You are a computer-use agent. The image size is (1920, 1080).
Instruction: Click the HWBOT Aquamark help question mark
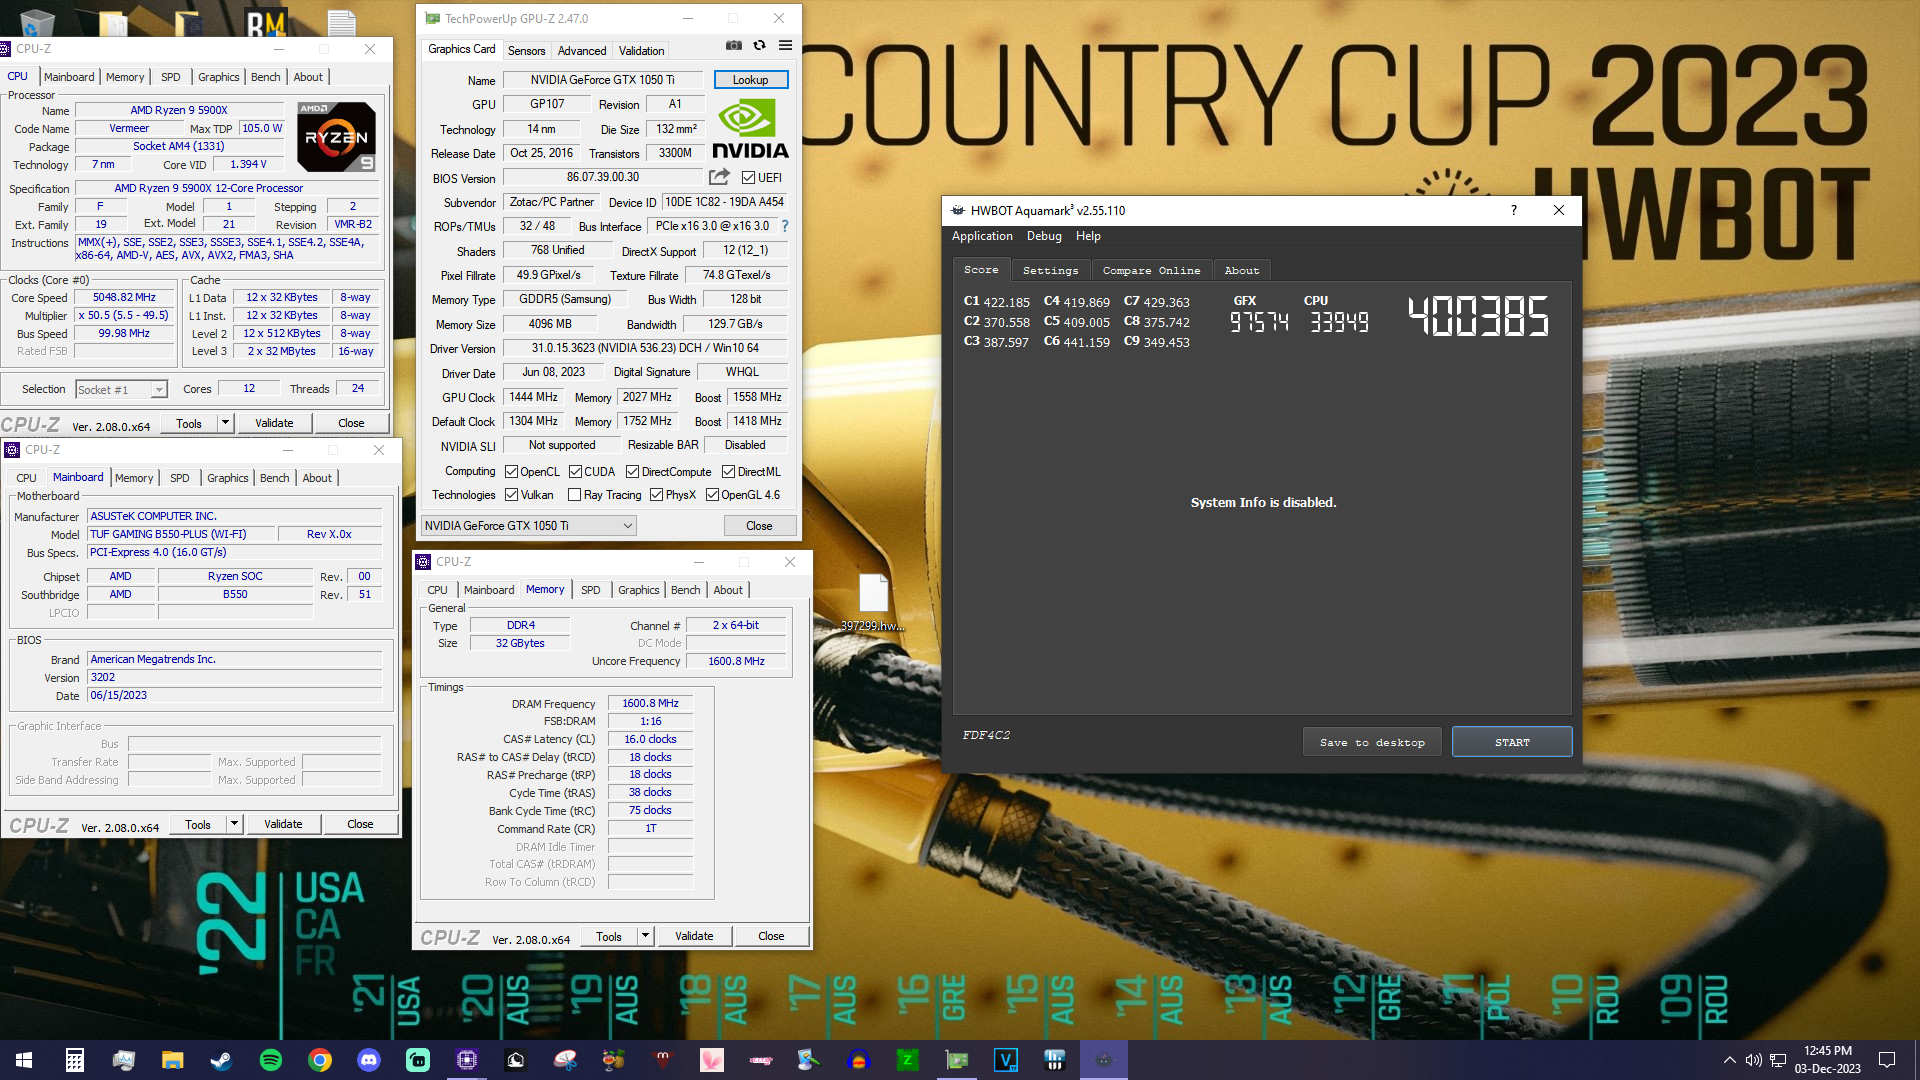(x=1514, y=210)
